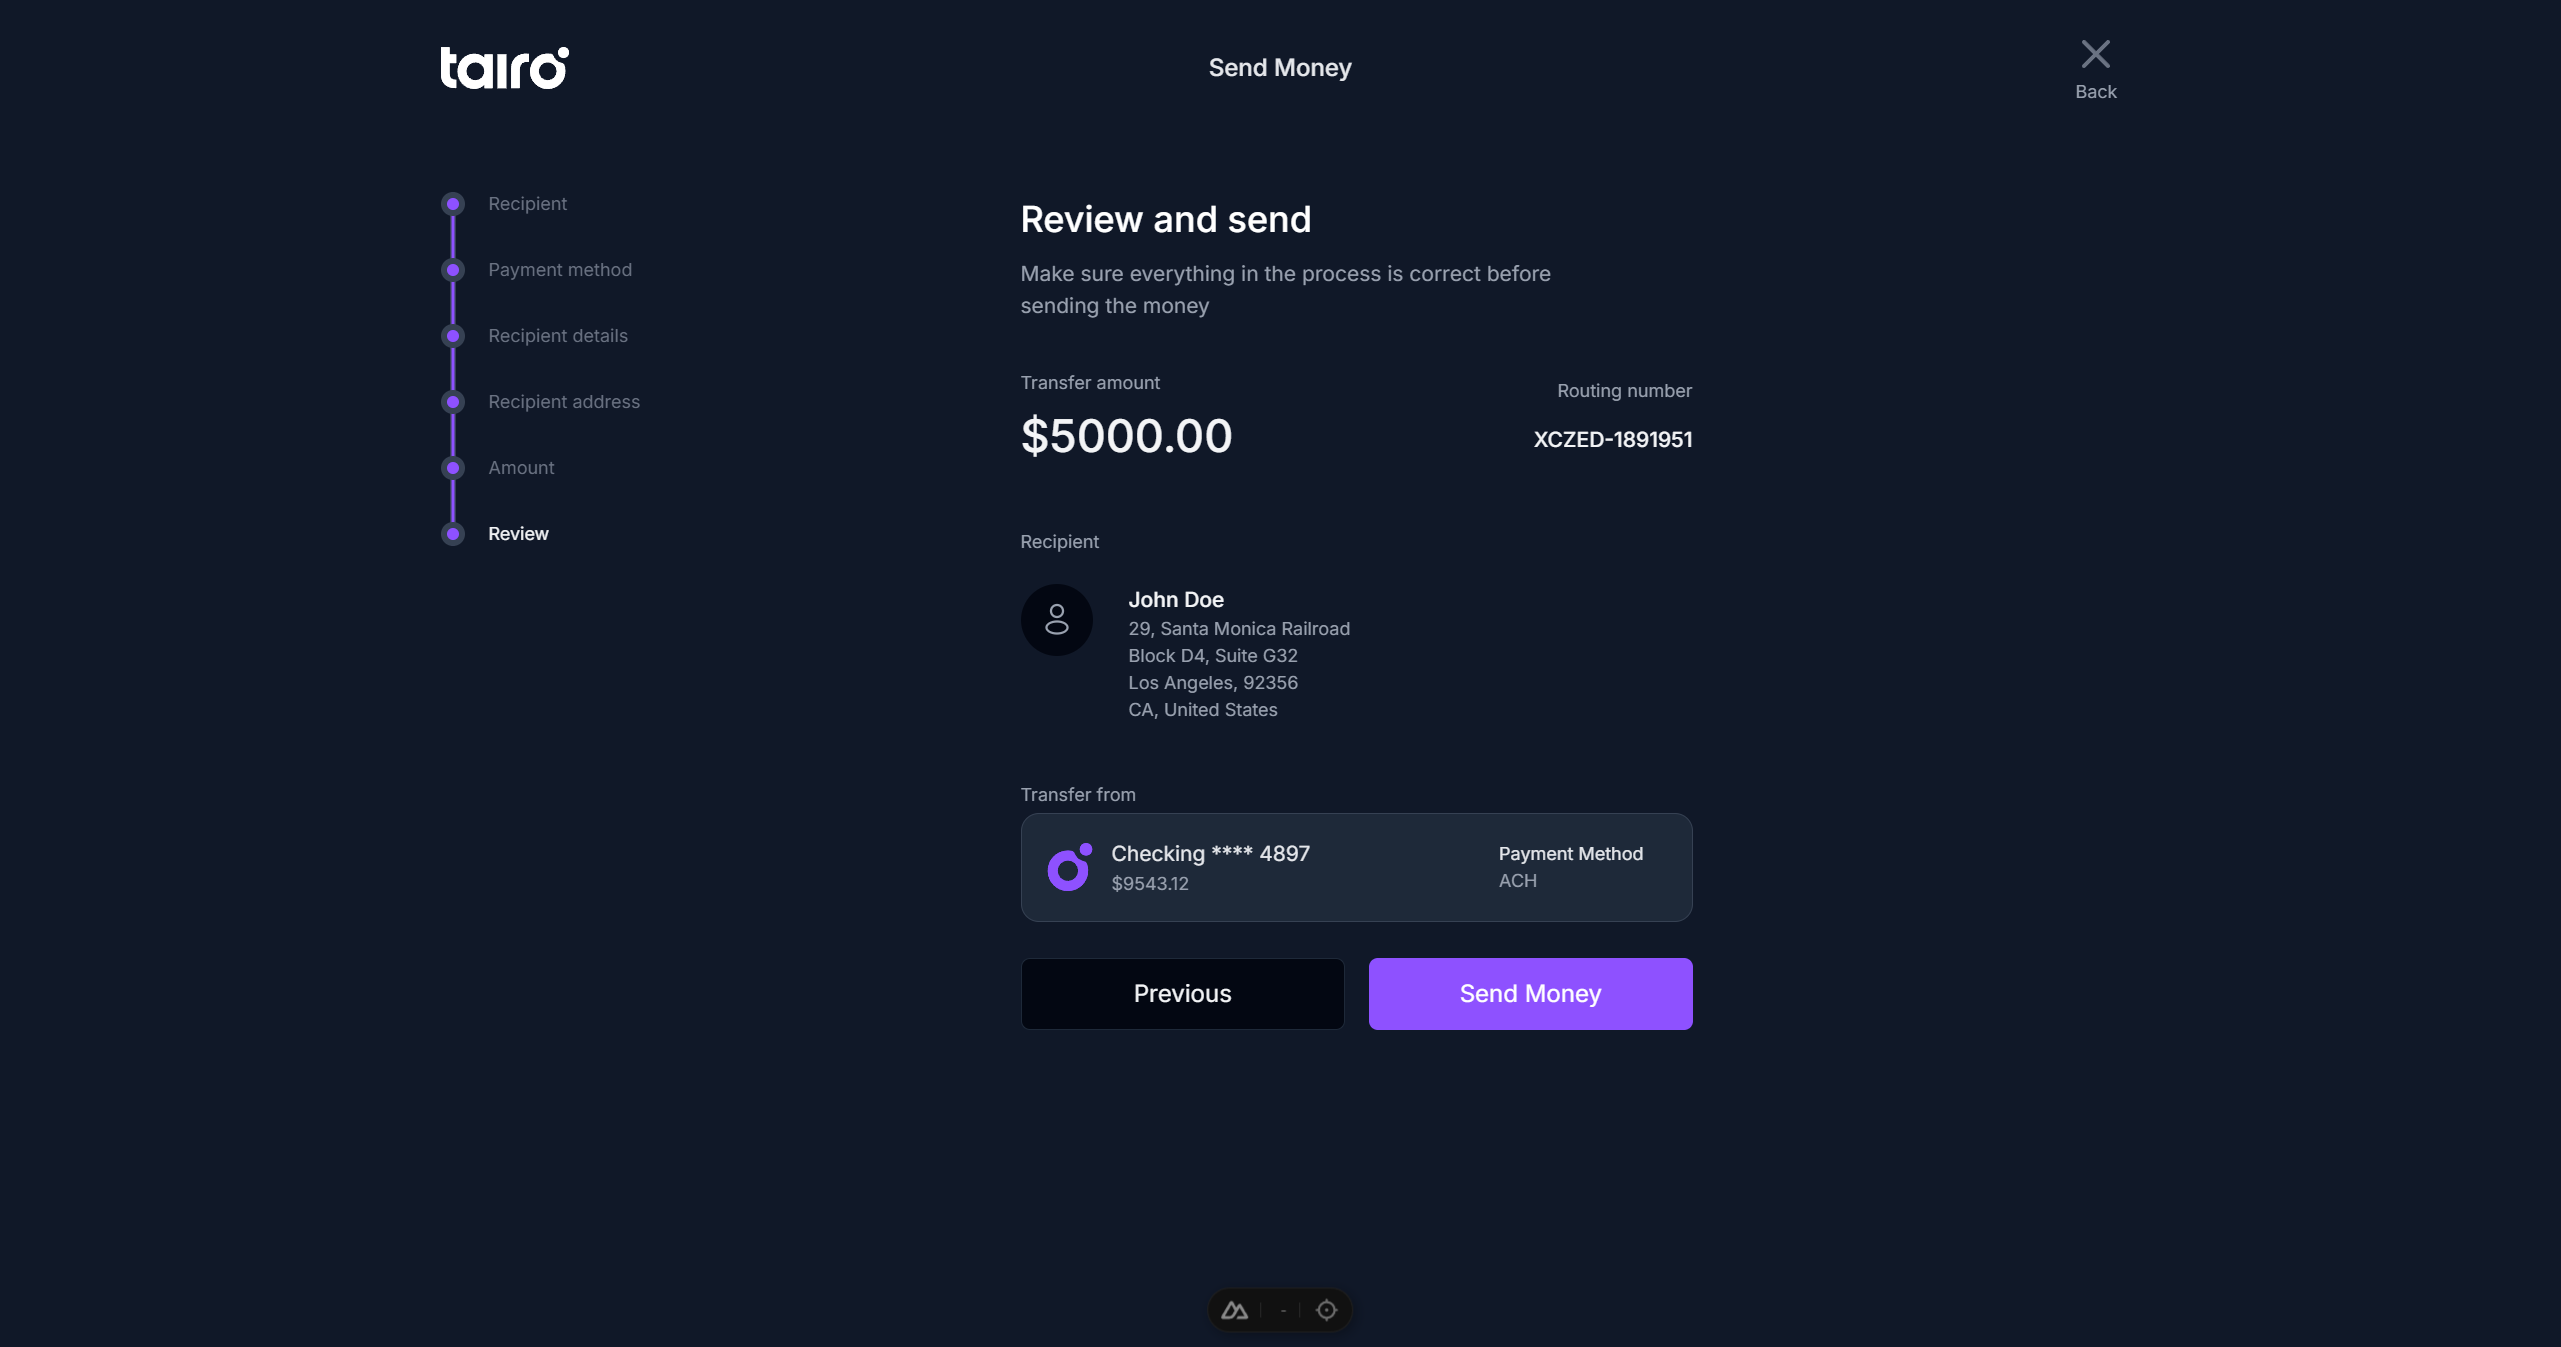Toggle the component inspector crosshair icon
Screen dimensions: 2561x1347
[x=1326, y=1310]
